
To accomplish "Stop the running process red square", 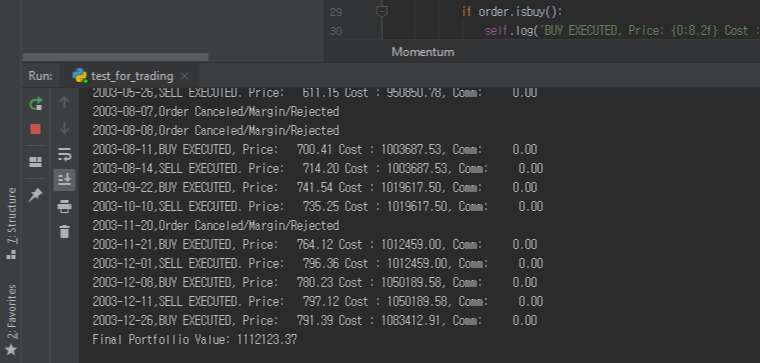I will [x=35, y=129].
